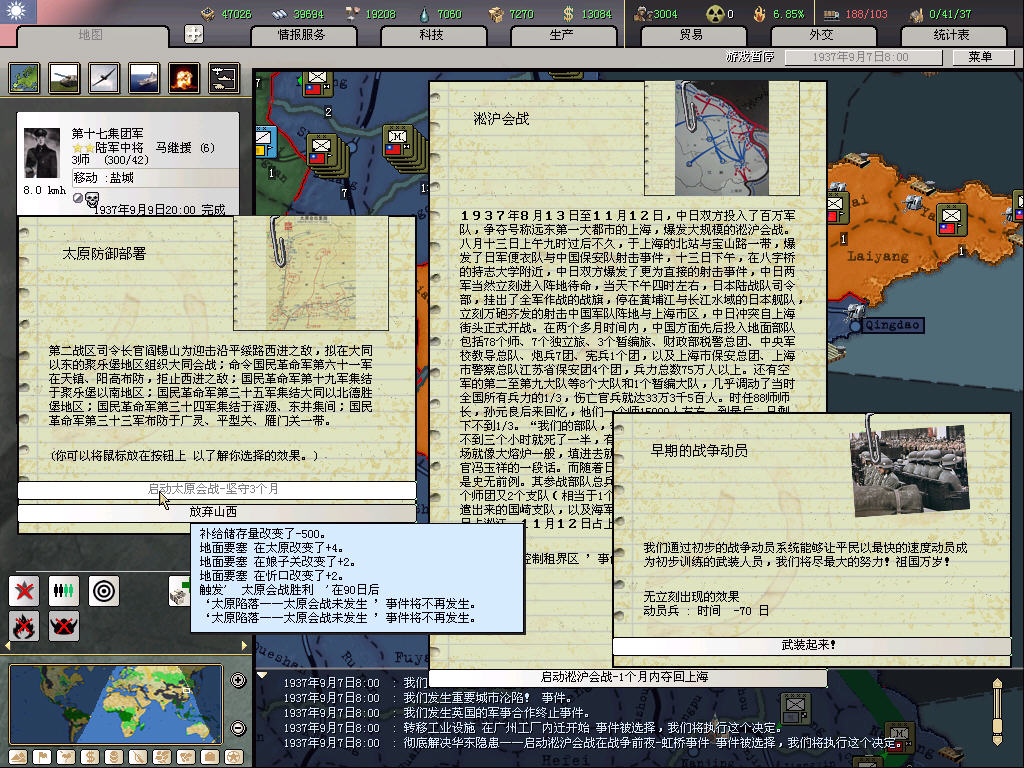Click the nuclear radiation icon showing 0
Image resolution: width=1024 pixels, height=768 pixels.
(715, 14)
